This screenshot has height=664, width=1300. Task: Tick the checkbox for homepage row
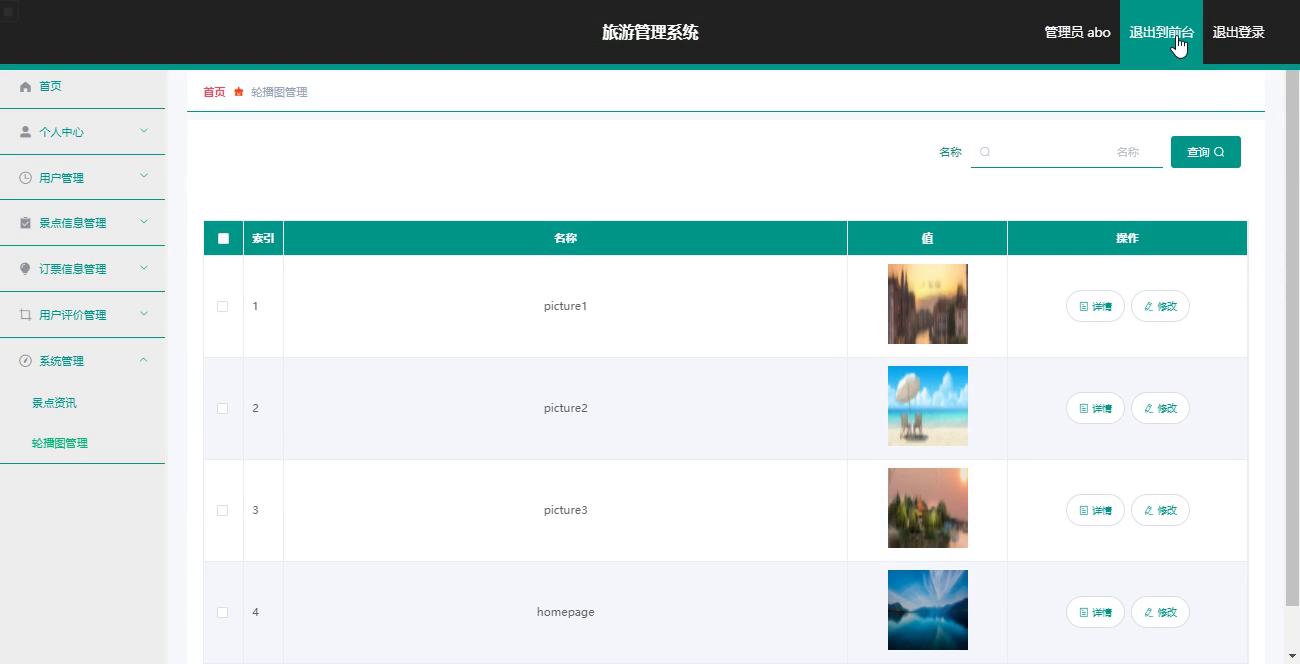click(223, 612)
